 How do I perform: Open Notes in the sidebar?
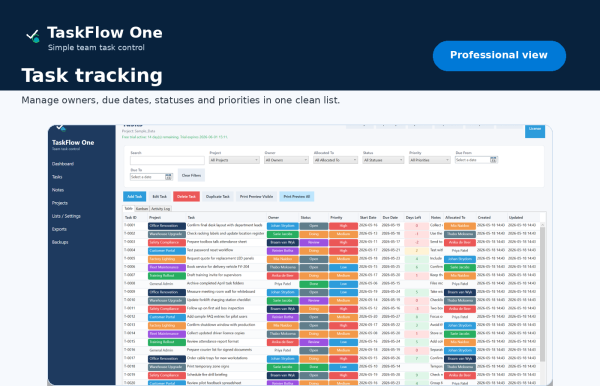(x=58, y=190)
